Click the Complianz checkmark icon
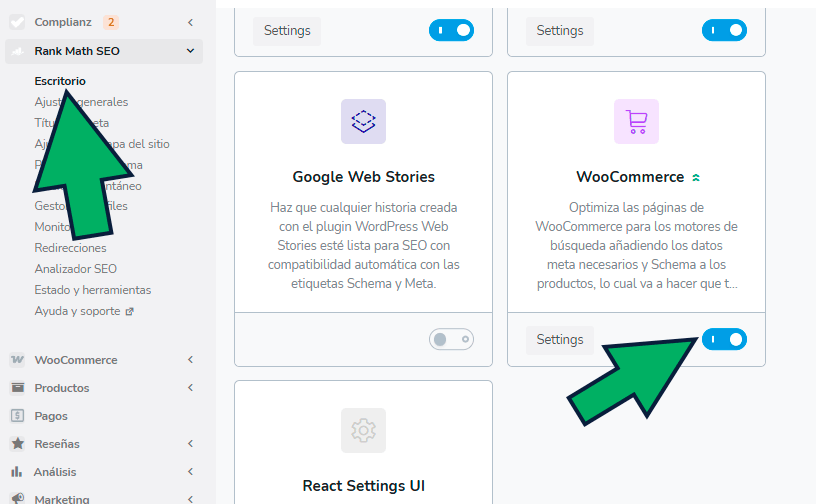The image size is (816, 504). pyautogui.click(x=17, y=22)
